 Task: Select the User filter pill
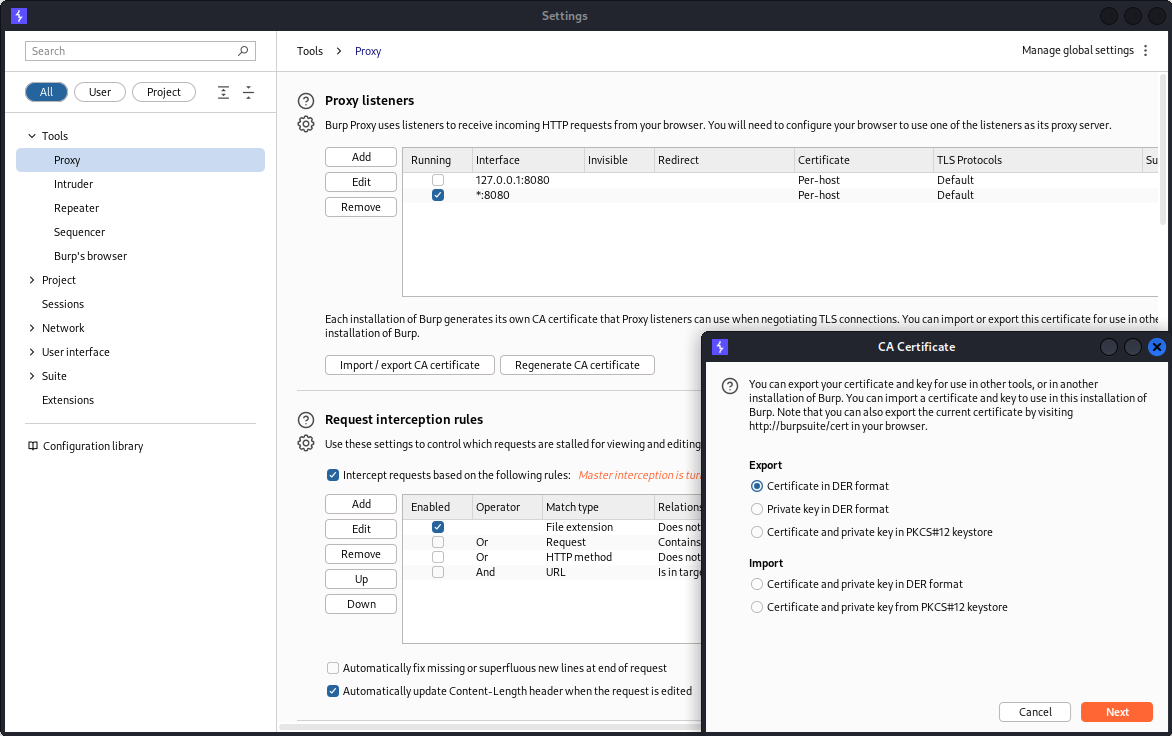click(100, 92)
